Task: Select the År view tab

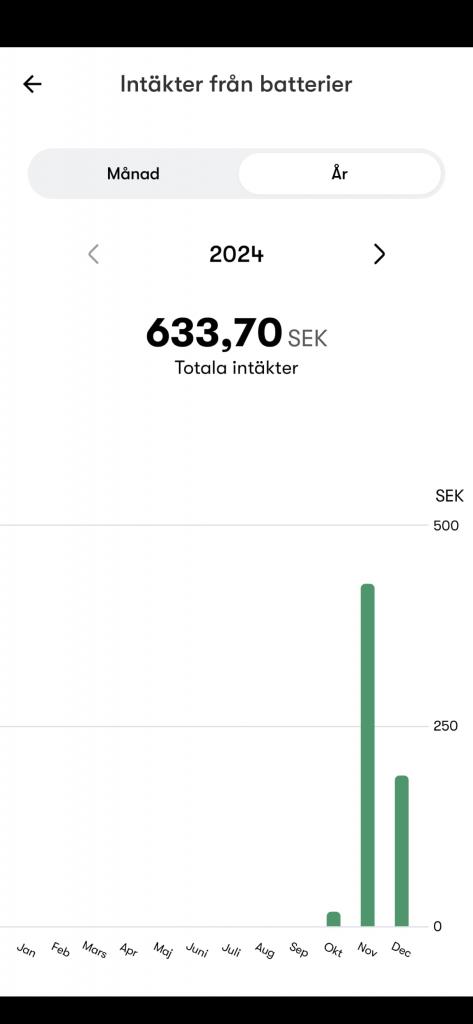Action: coord(339,174)
